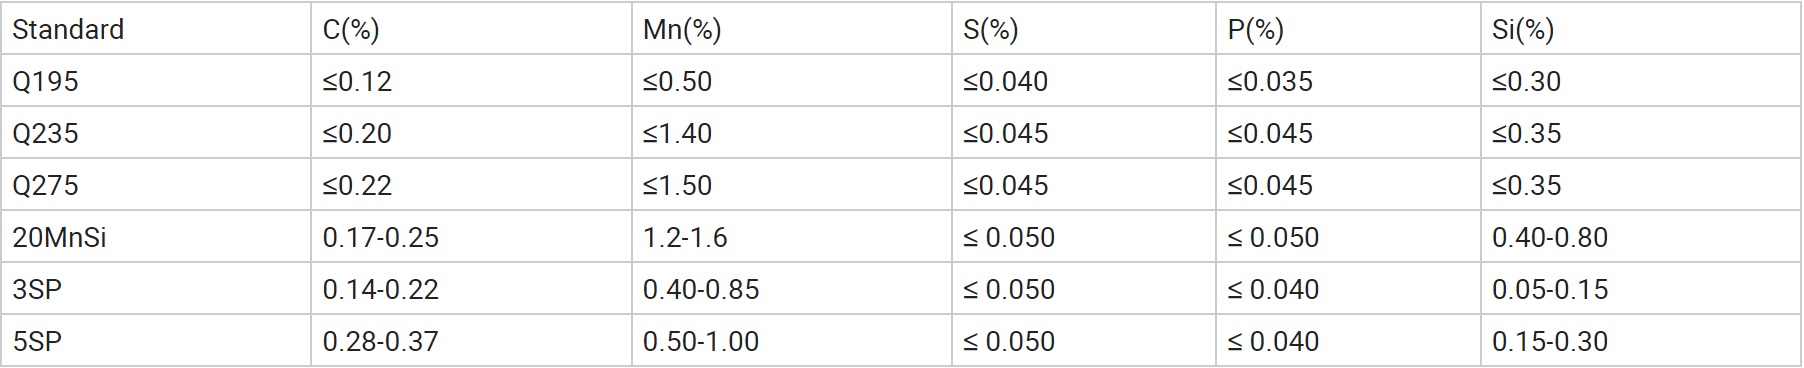The image size is (1804, 368).
Task: Select the C(%) column header
Action: point(471,29)
